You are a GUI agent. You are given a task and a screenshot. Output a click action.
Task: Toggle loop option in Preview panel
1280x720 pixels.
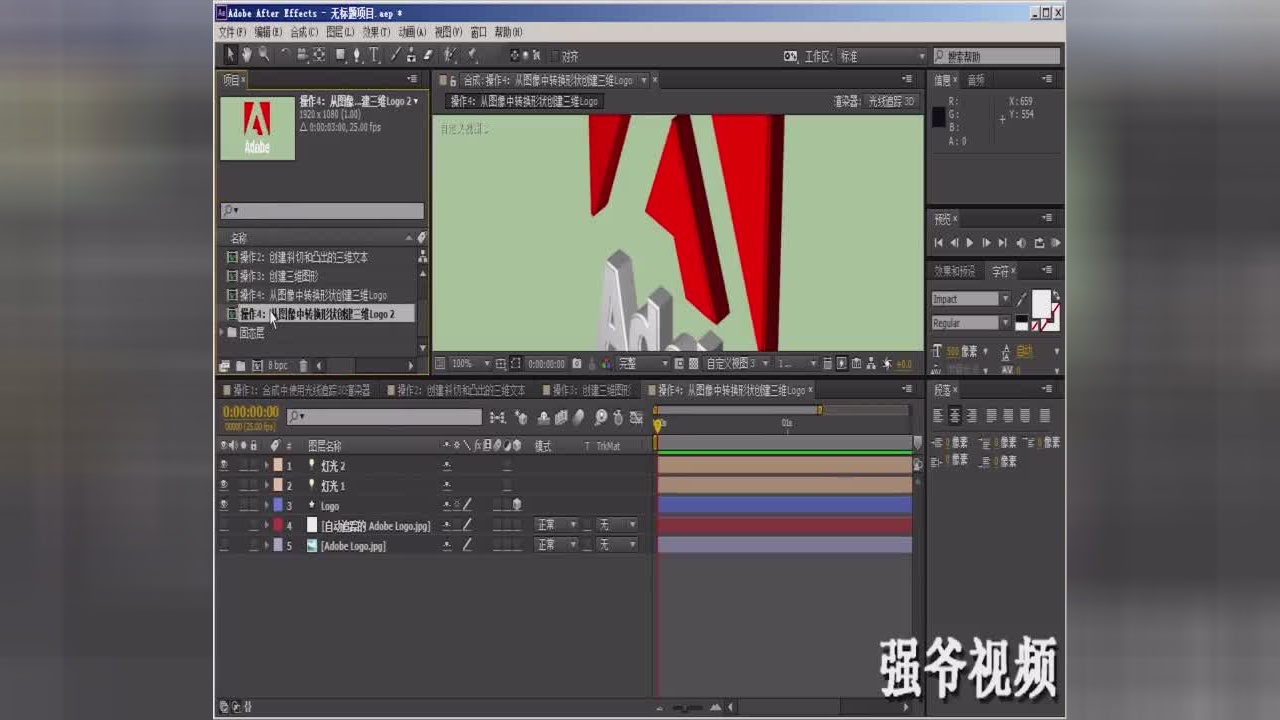coord(1039,243)
